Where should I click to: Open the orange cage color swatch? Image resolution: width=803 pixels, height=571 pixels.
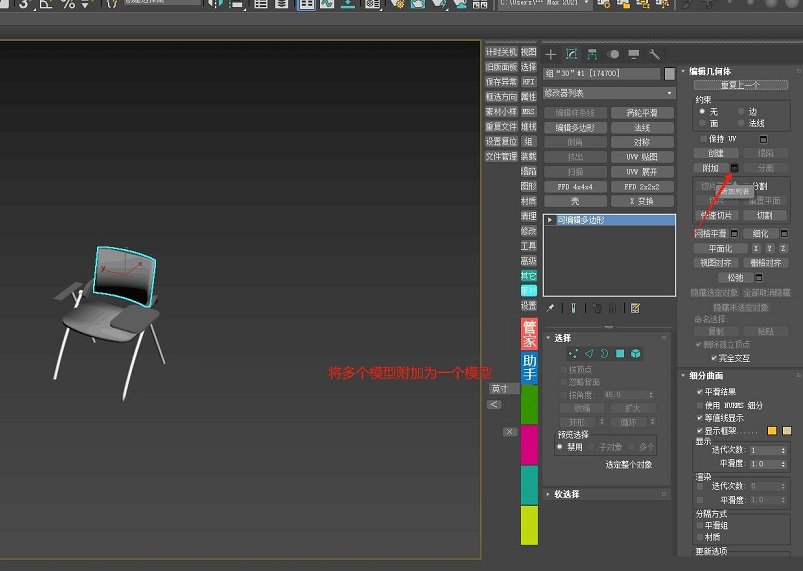[772, 431]
